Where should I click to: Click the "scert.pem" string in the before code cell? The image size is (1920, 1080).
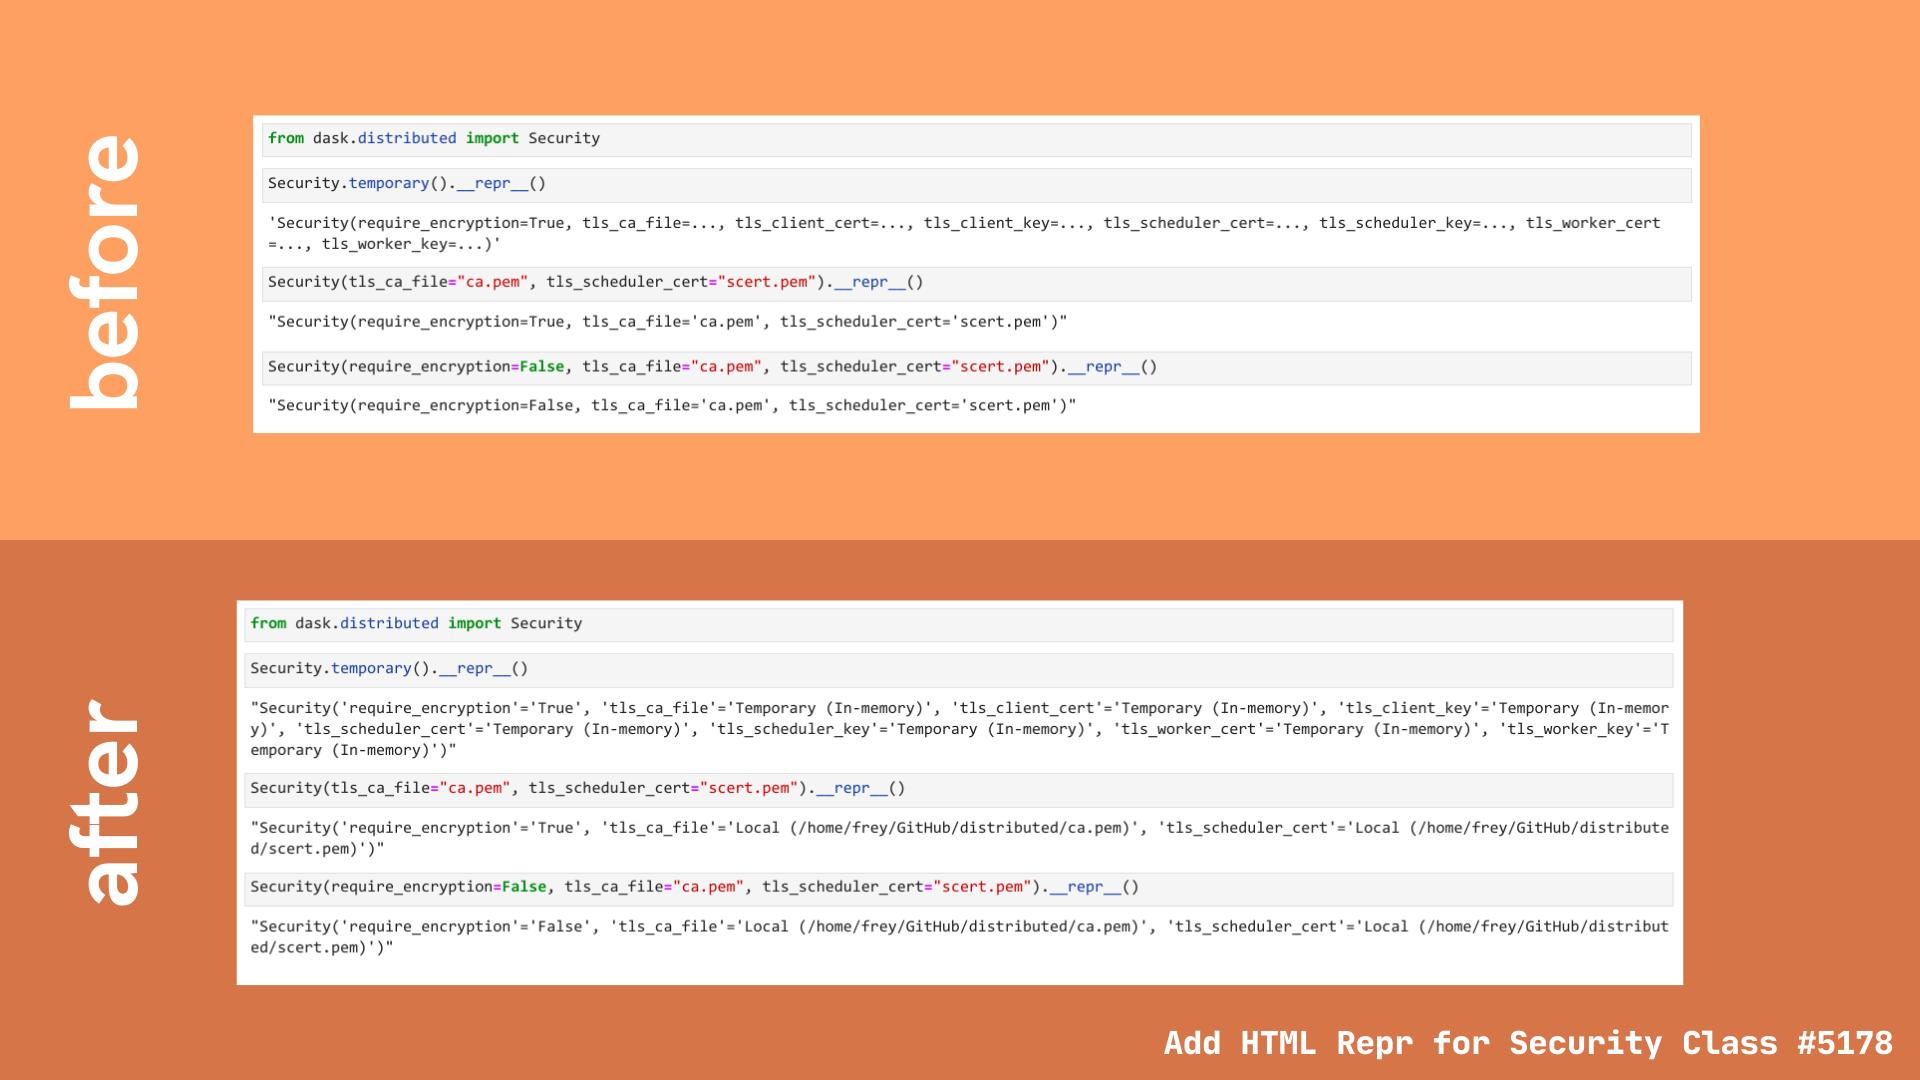pos(770,282)
